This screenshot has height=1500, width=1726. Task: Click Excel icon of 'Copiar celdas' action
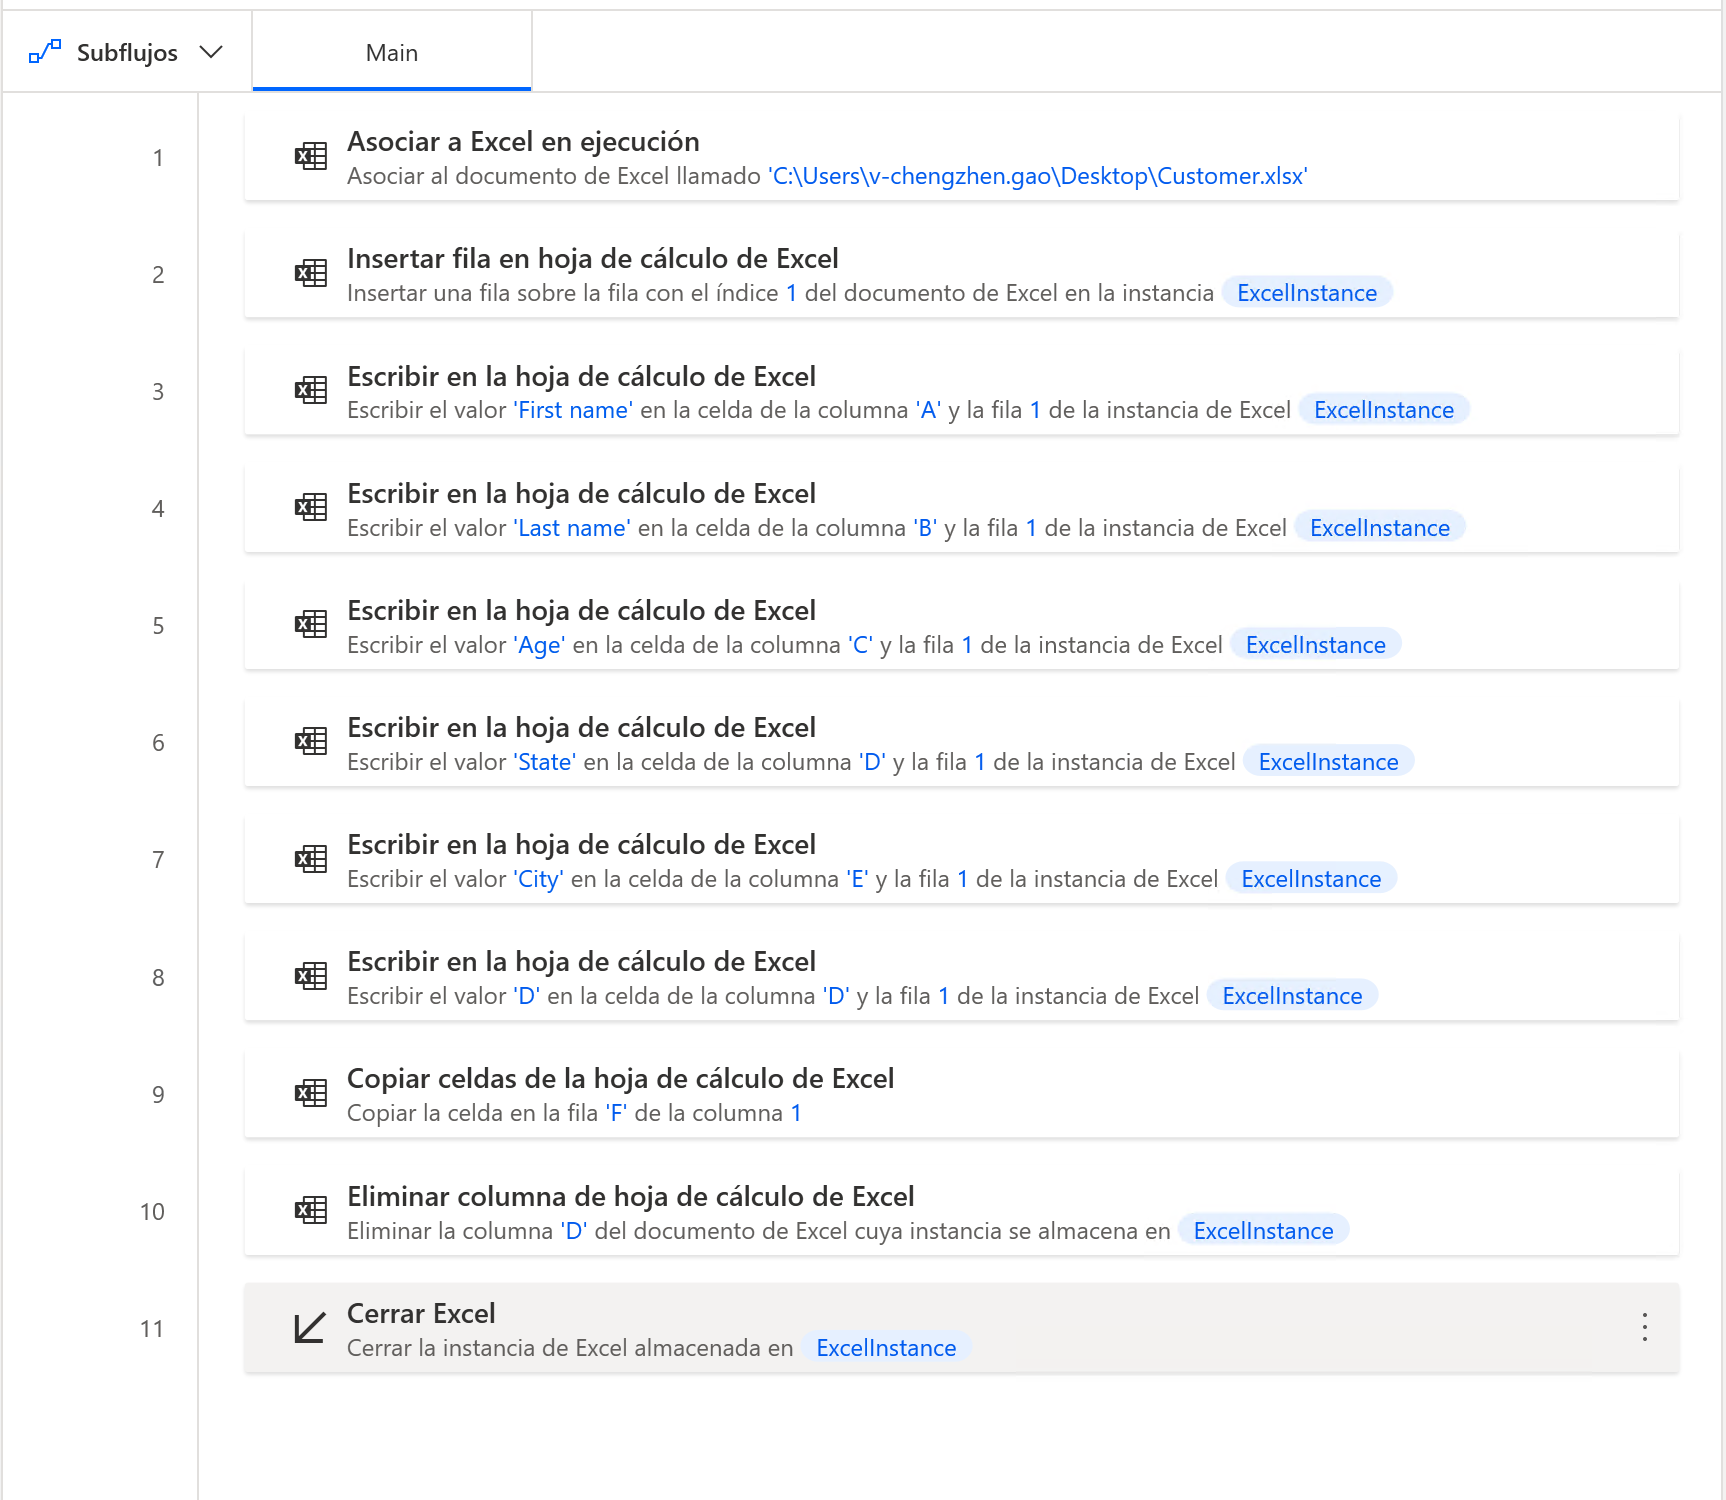click(311, 1094)
